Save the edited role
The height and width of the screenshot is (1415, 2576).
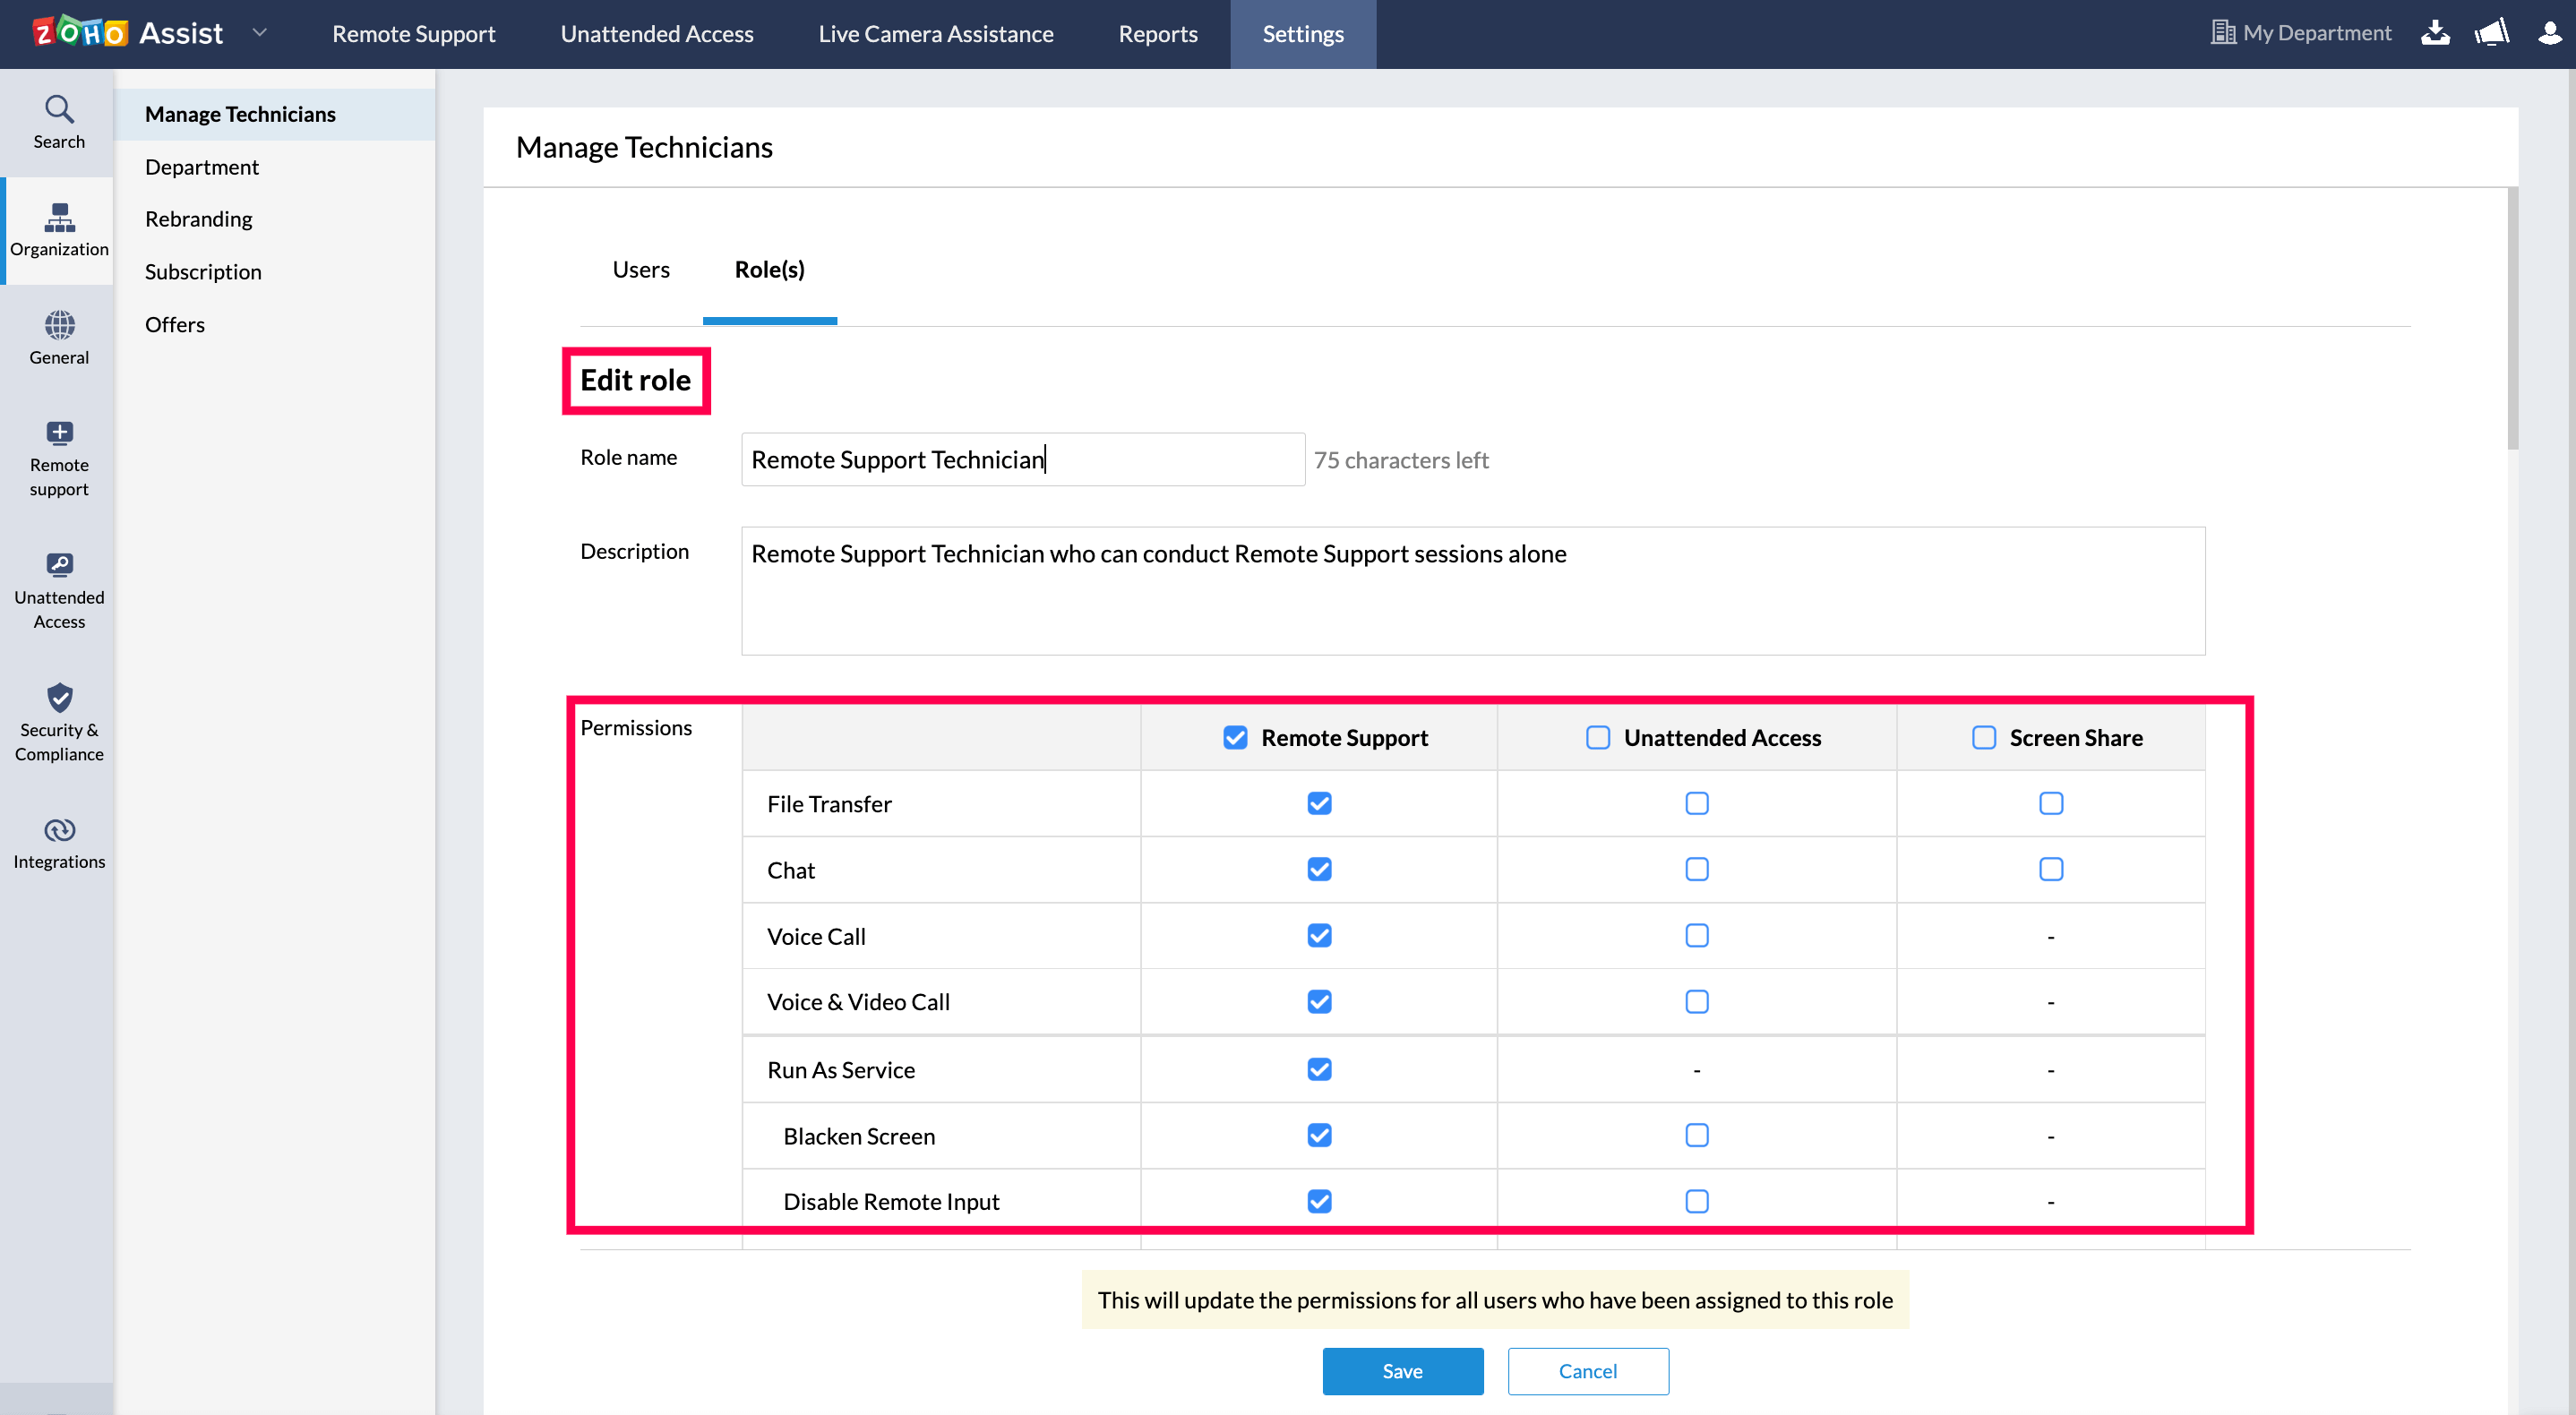pyautogui.click(x=1402, y=1371)
